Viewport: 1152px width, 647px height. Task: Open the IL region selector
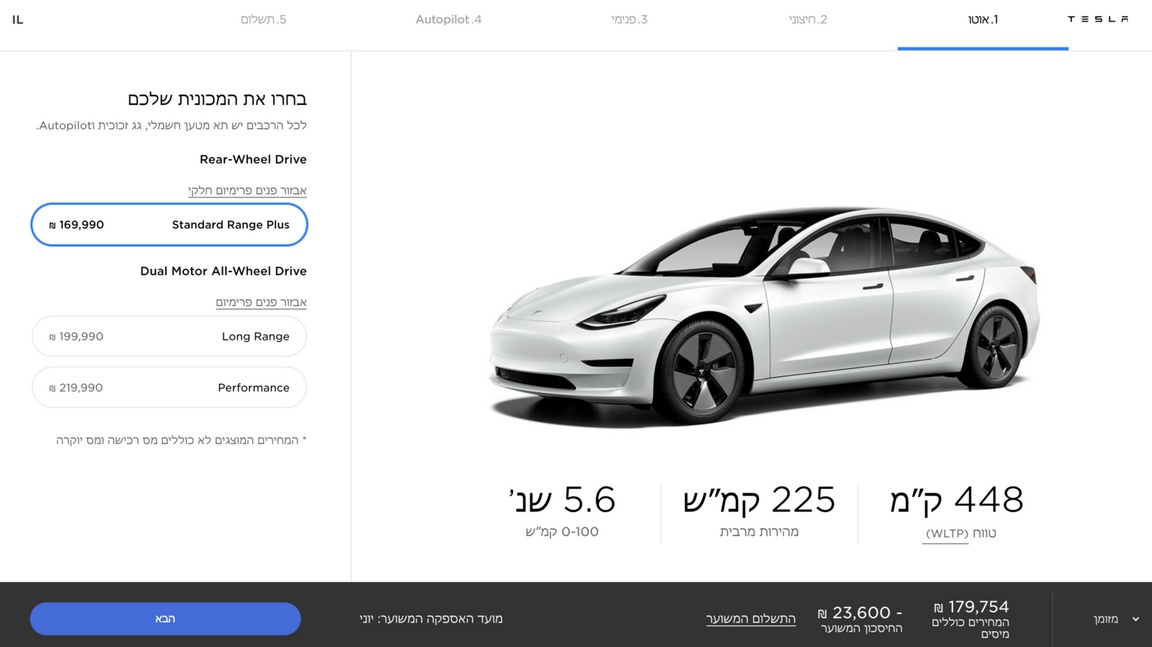tap(18, 20)
